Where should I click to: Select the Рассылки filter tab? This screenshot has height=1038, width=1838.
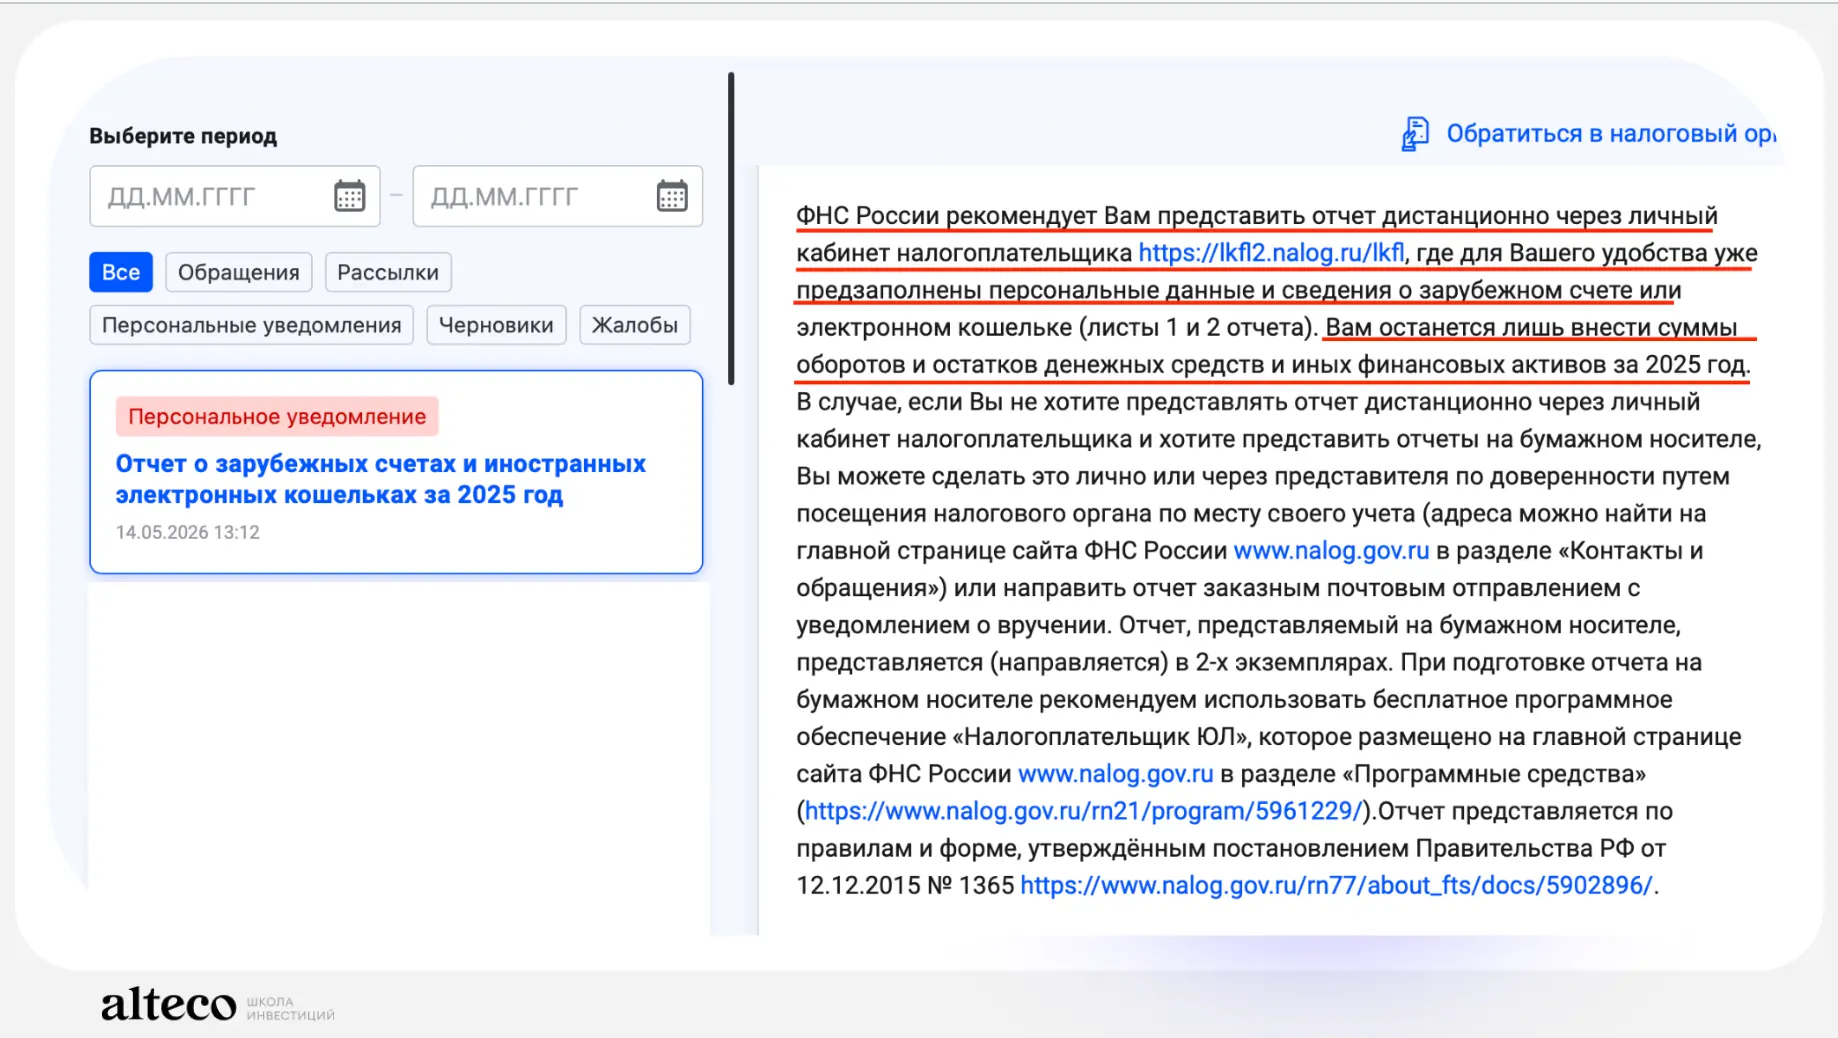(388, 272)
